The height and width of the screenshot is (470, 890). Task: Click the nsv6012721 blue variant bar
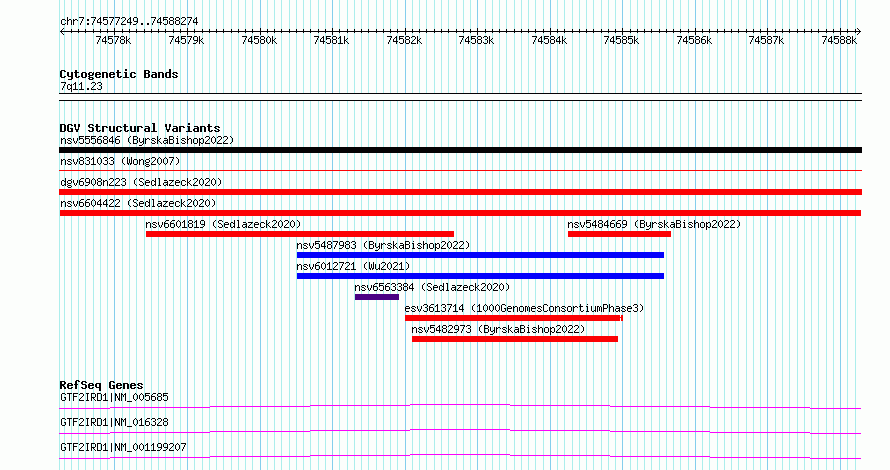coord(480,276)
